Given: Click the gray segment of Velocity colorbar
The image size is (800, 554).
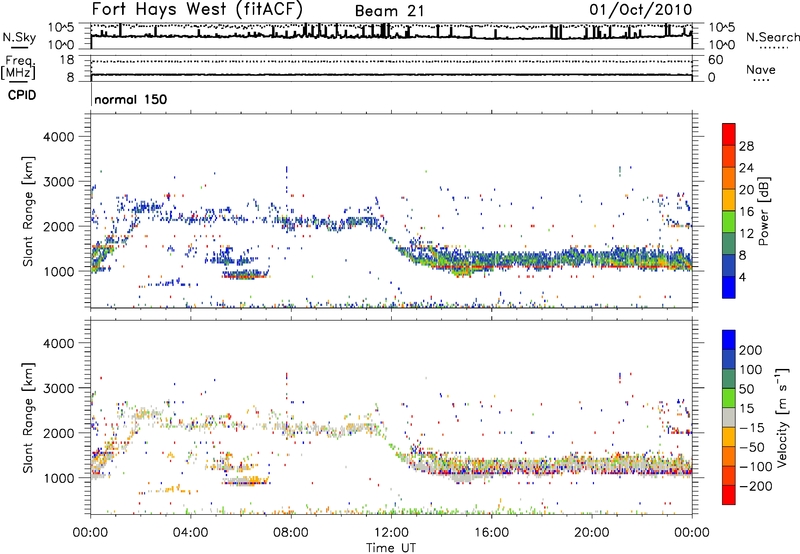Looking at the screenshot, I should click(729, 417).
